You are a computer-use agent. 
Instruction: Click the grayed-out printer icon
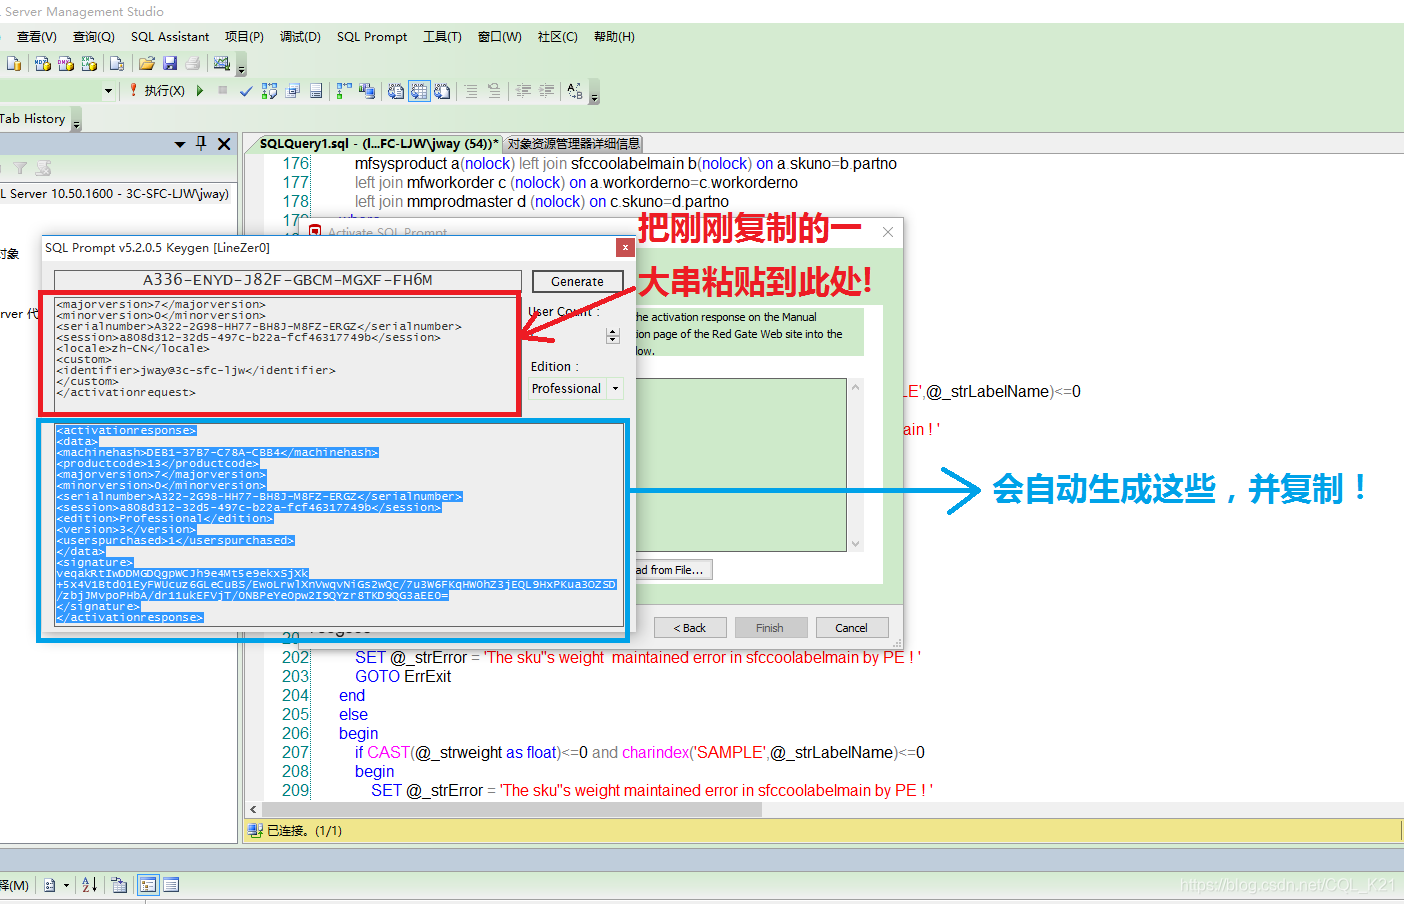193,64
